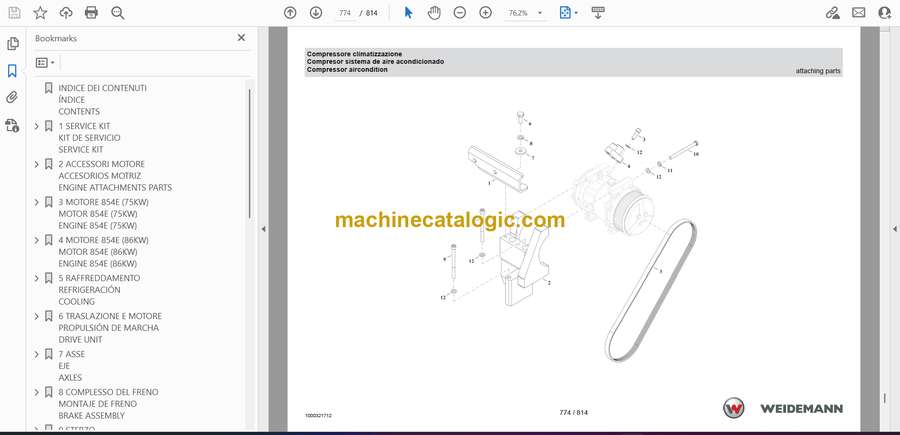The height and width of the screenshot is (435, 900).
Task: Click the bookmark icon beside 5 RAFFREDDAMENTO
Action: pyautogui.click(x=49, y=278)
